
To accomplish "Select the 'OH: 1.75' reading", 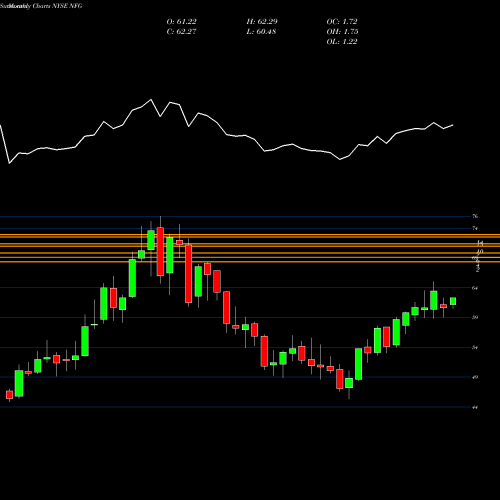I will (x=342, y=32).
